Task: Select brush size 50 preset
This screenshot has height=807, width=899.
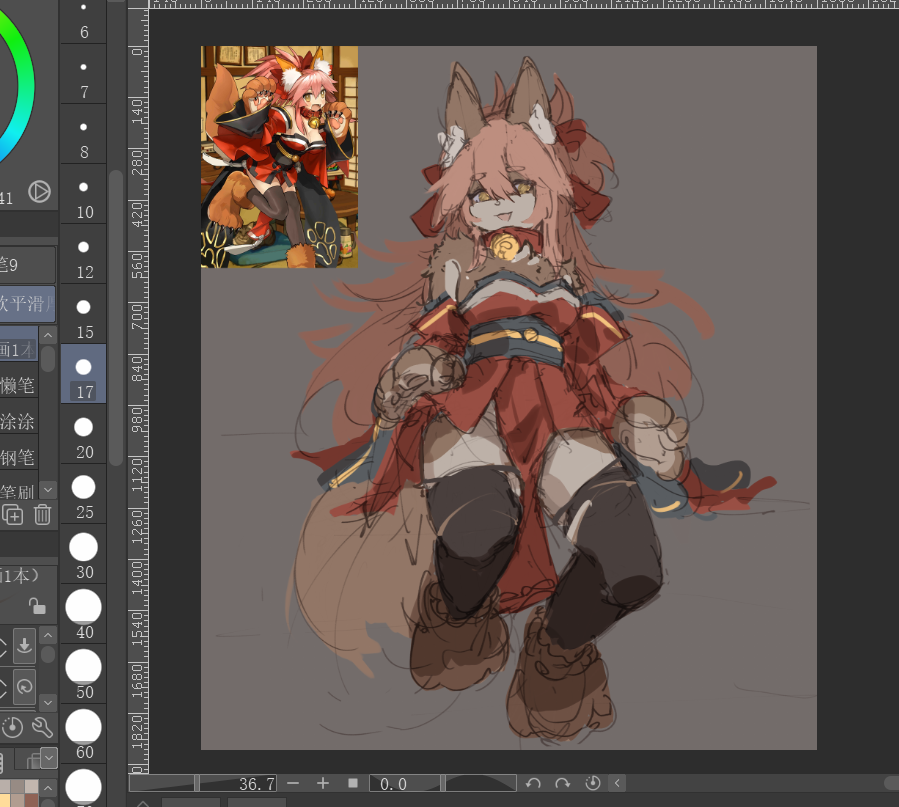Action: coord(84,675)
